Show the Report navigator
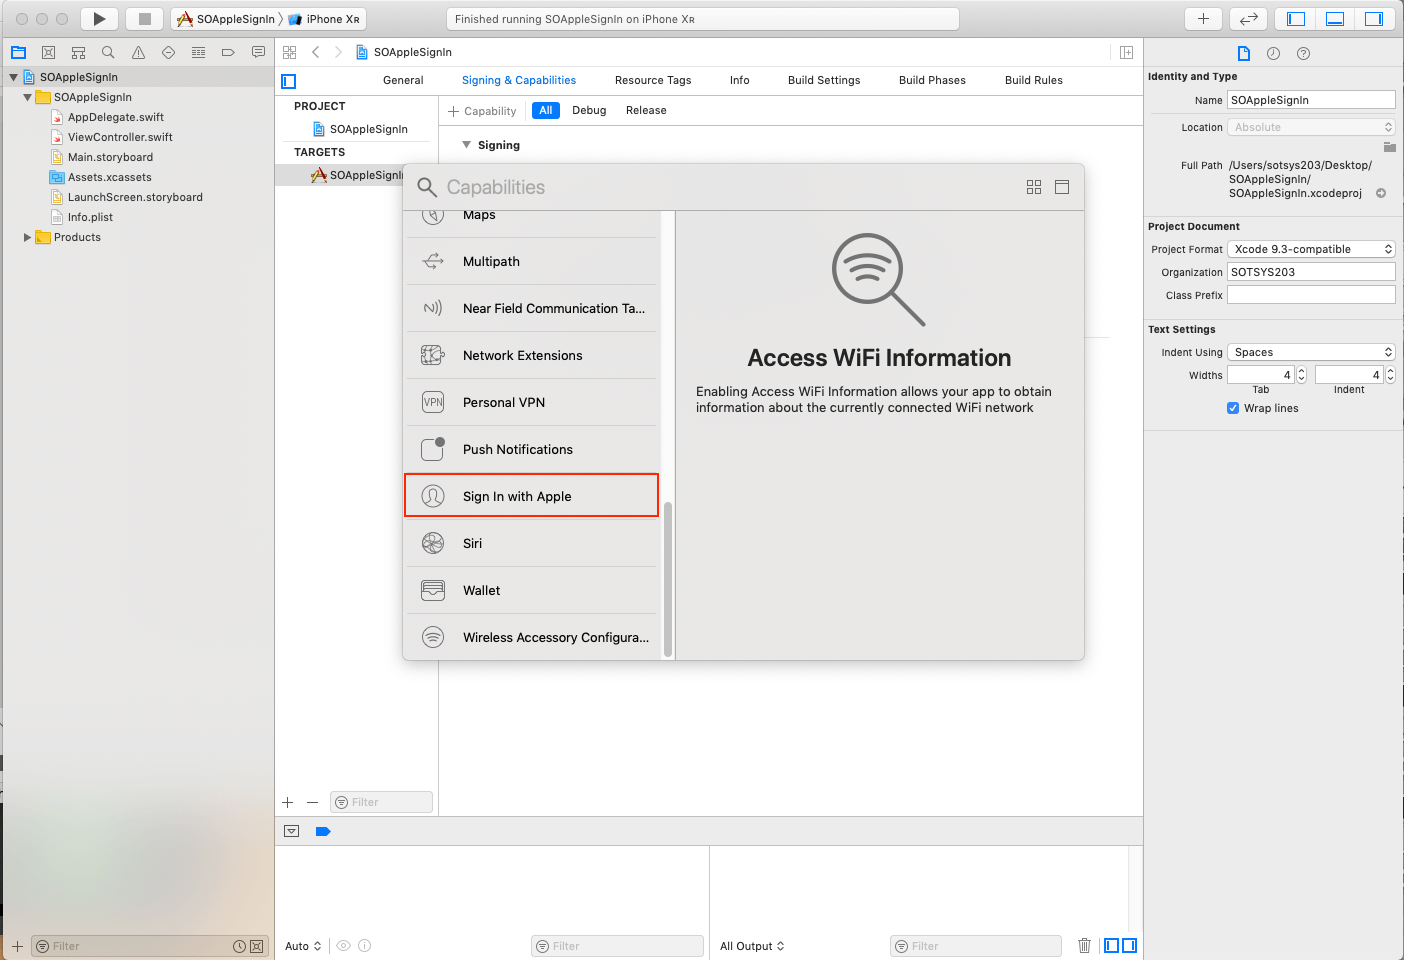 (x=257, y=52)
